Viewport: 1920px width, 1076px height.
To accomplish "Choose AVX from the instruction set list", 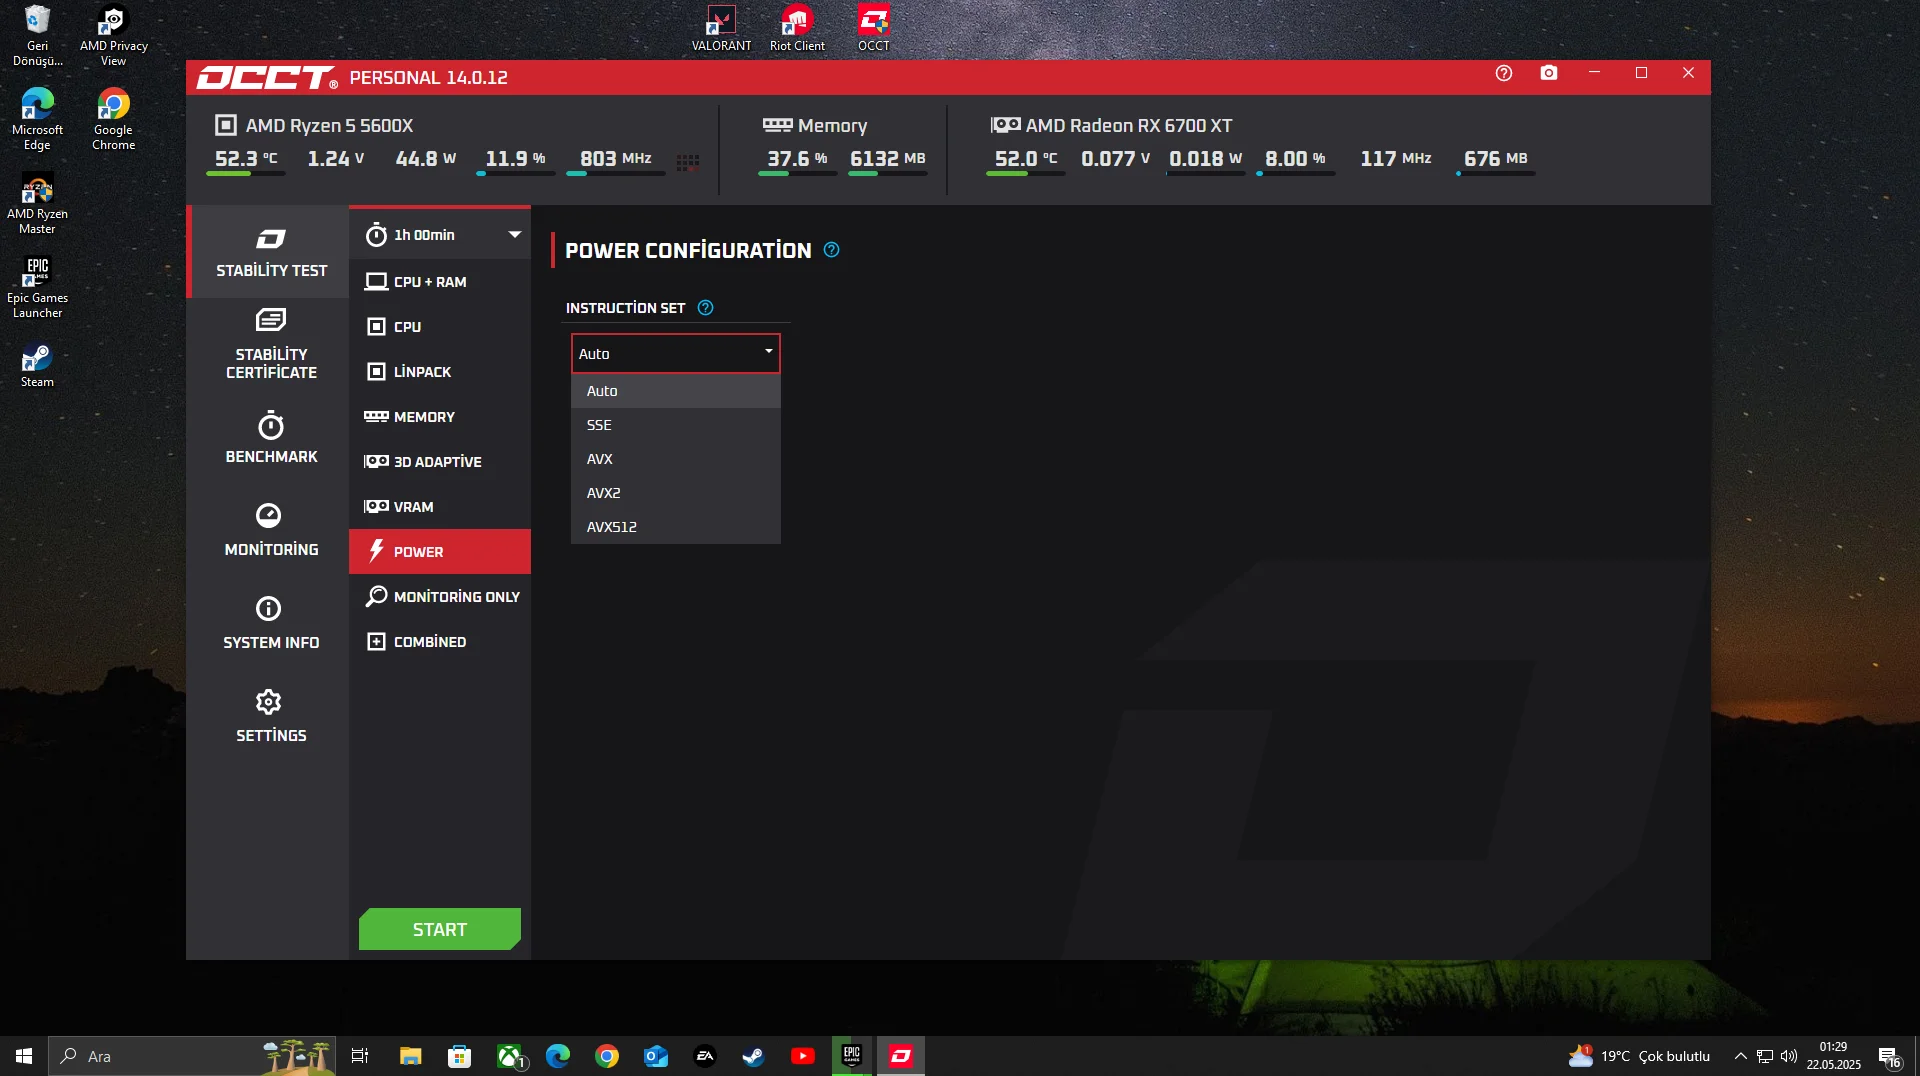I will tap(676, 459).
